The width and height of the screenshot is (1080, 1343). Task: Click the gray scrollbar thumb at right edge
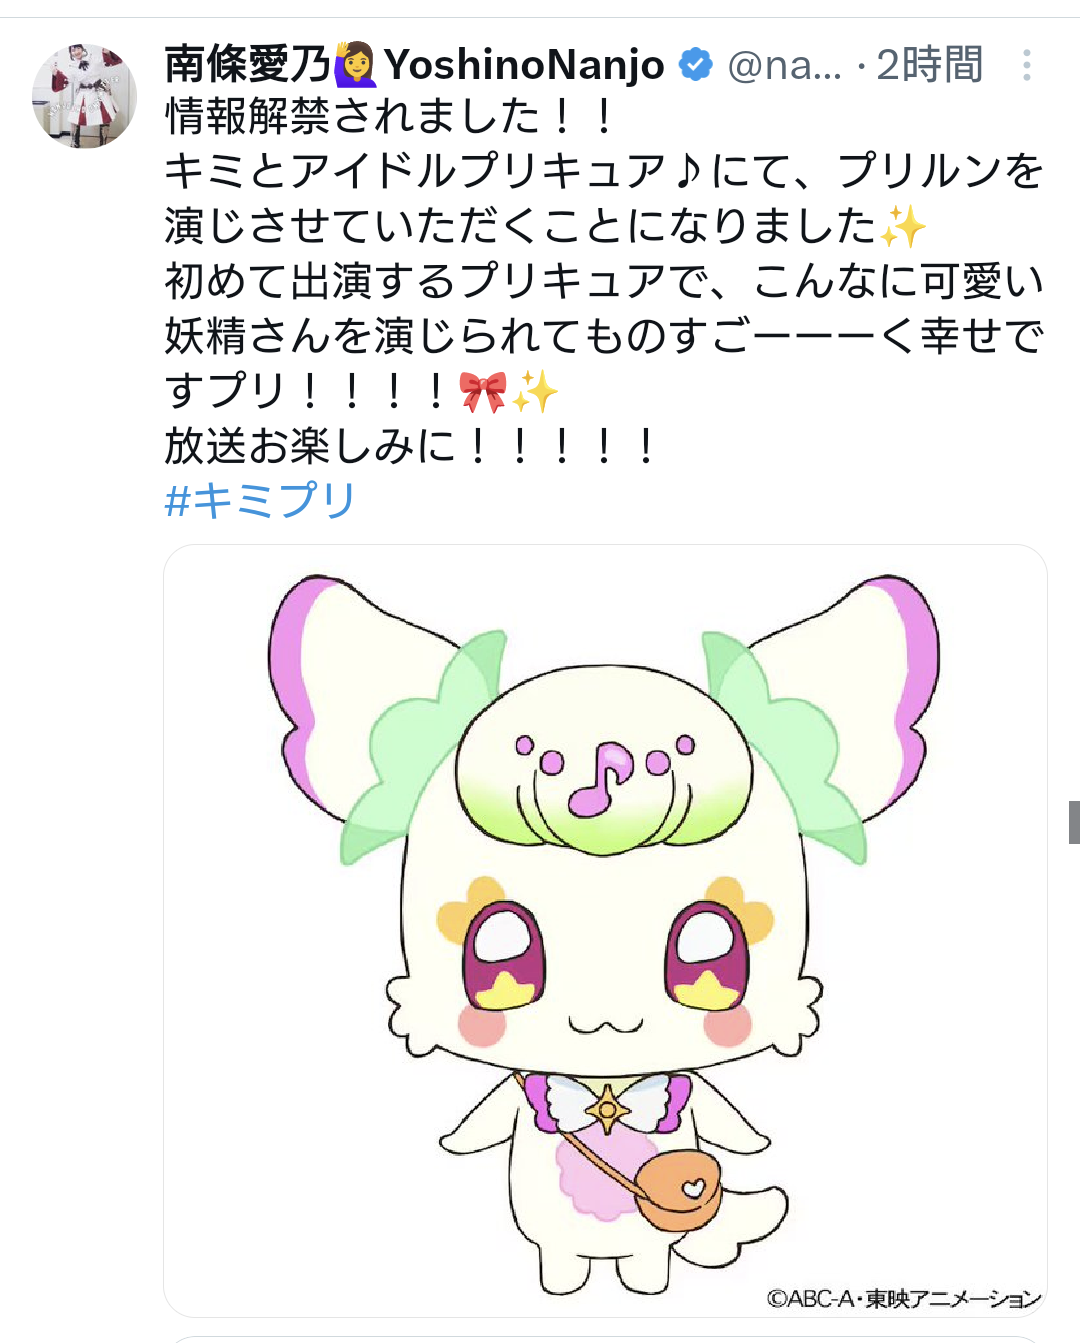(1074, 822)
